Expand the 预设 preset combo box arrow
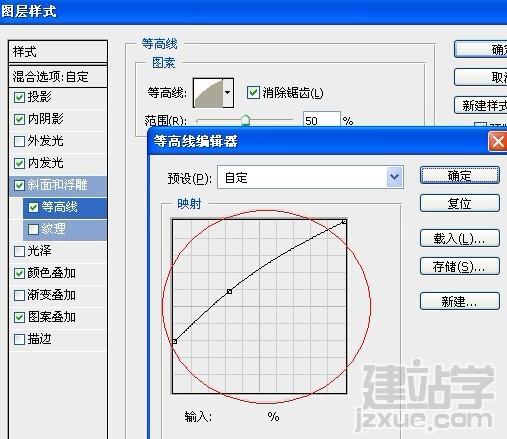The image size is (507, 439). [x=395, y=177]
